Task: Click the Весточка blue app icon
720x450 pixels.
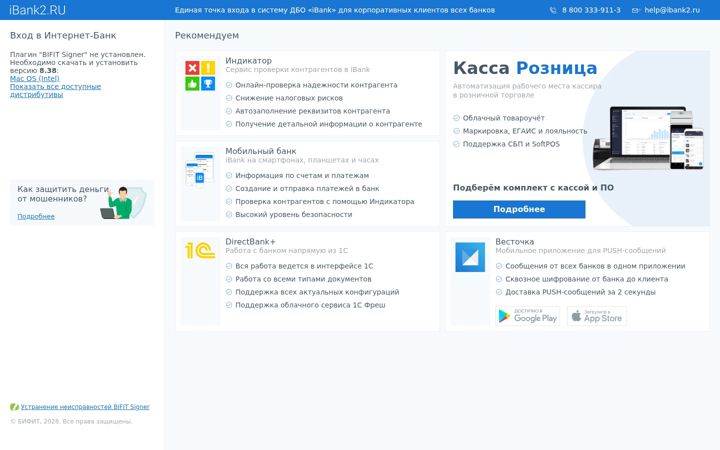Action: point(470,257)
